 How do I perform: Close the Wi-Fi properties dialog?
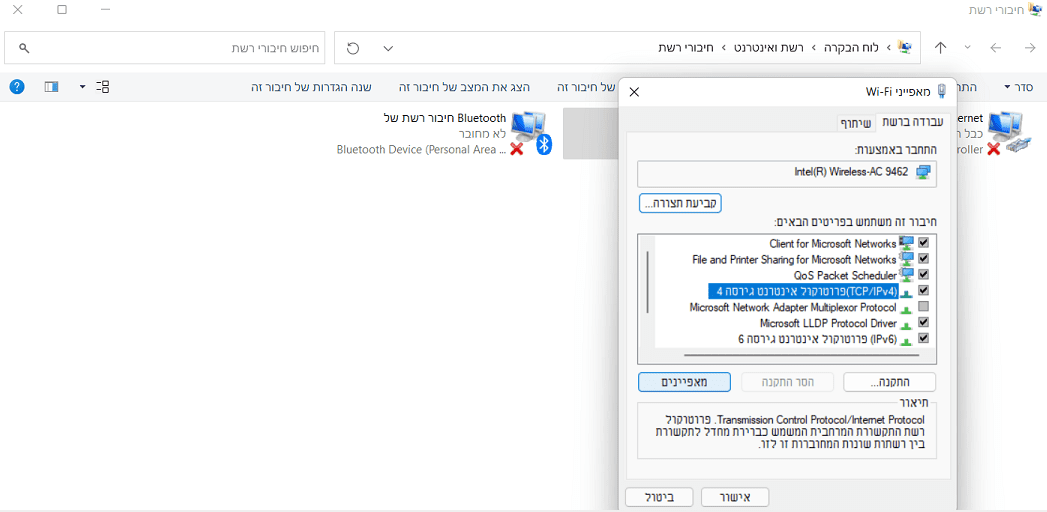coord(634,92)
